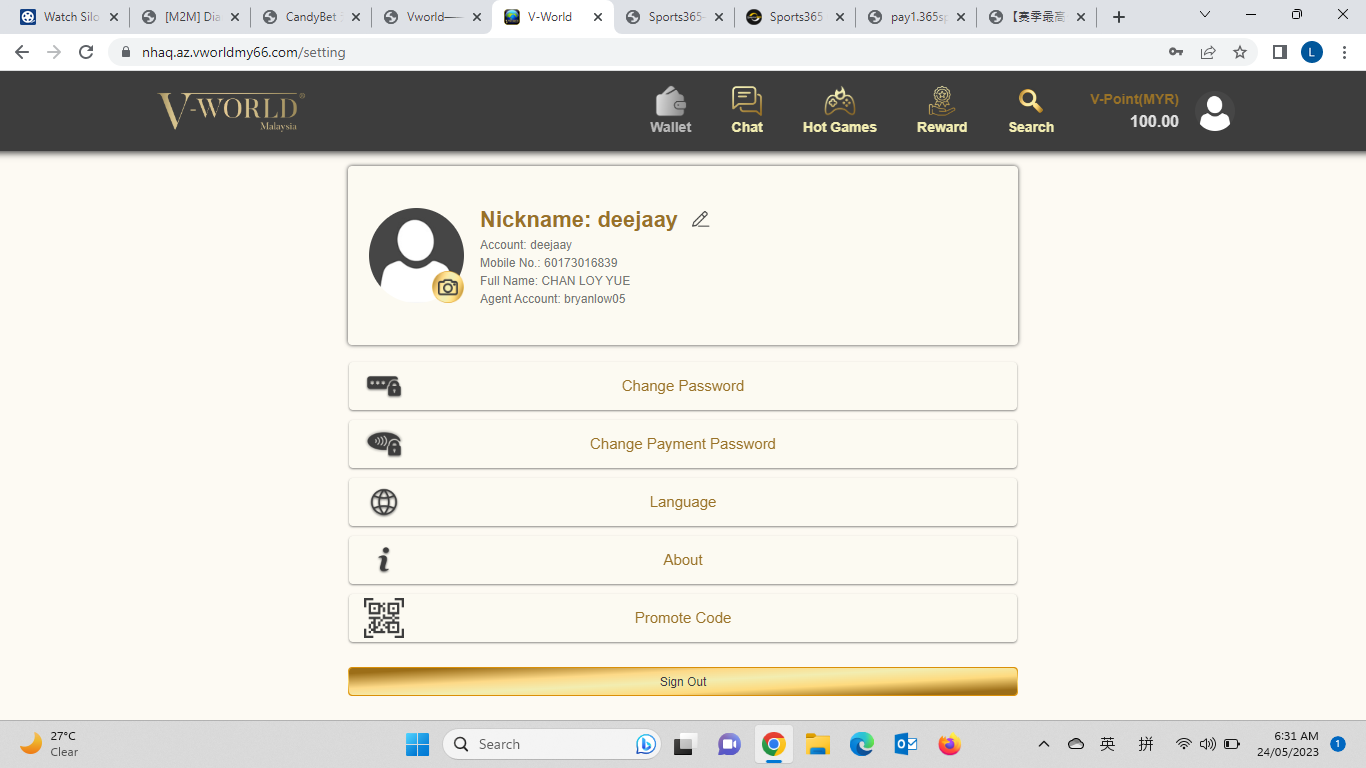Viewport: 1366px width, 768px height.
Task: Open a new browser tab
Action: [1119, 17]
